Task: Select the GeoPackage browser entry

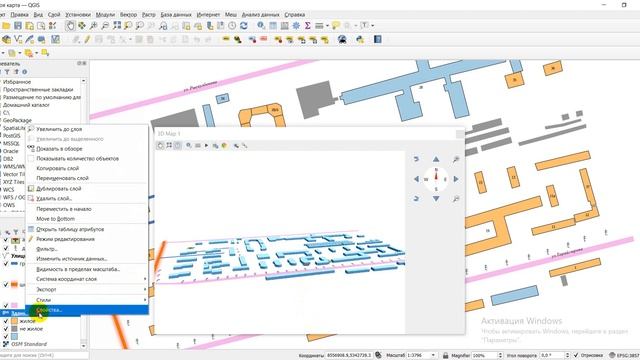Action: click(x=17, y=120)
